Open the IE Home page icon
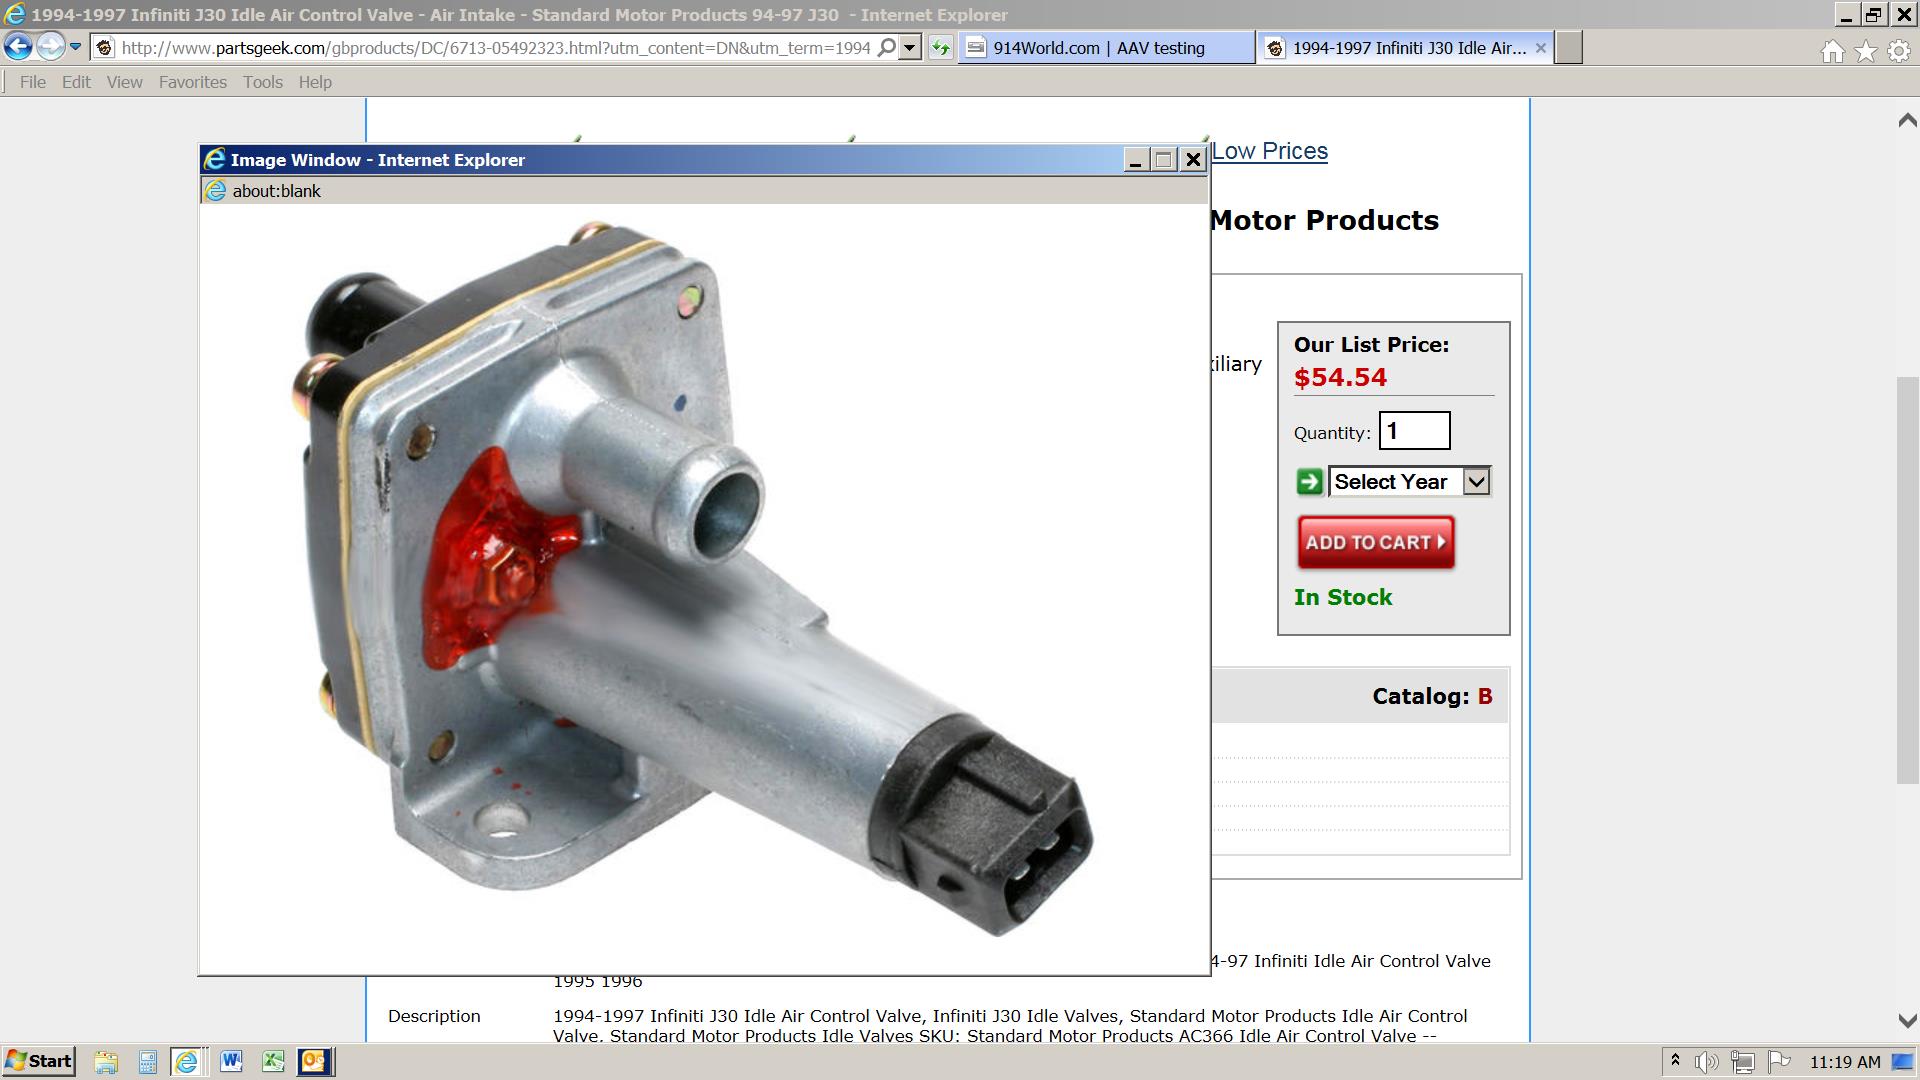1920x1080 pixels. pos(1832,52)
